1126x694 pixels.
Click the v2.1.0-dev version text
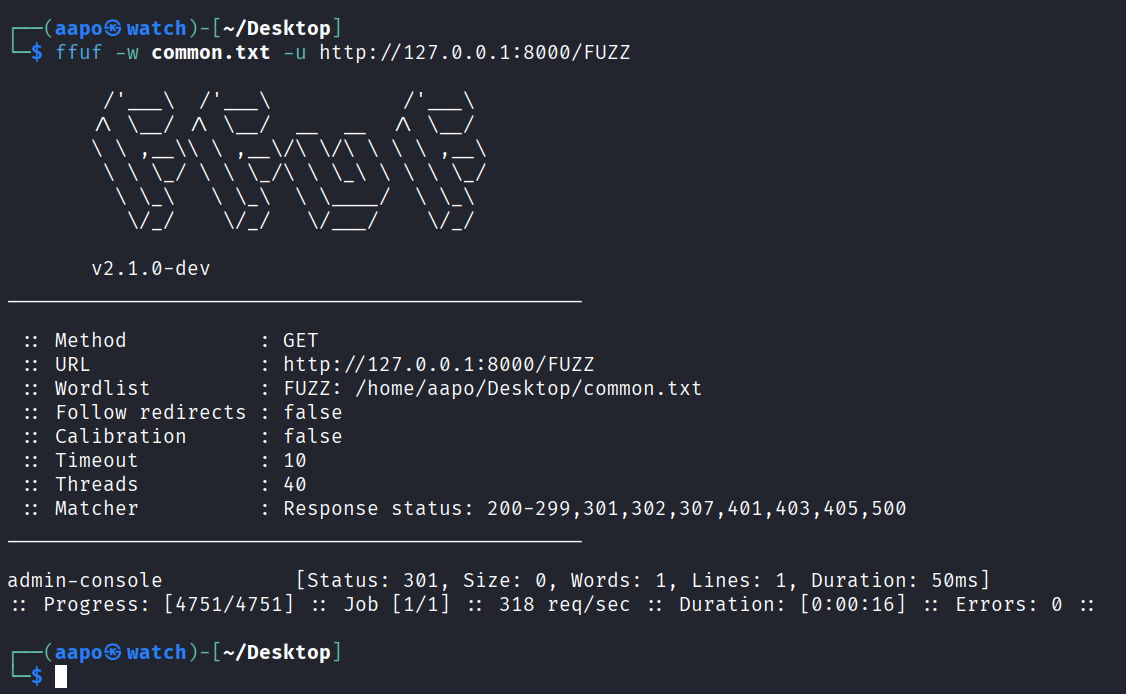[150, 269]
